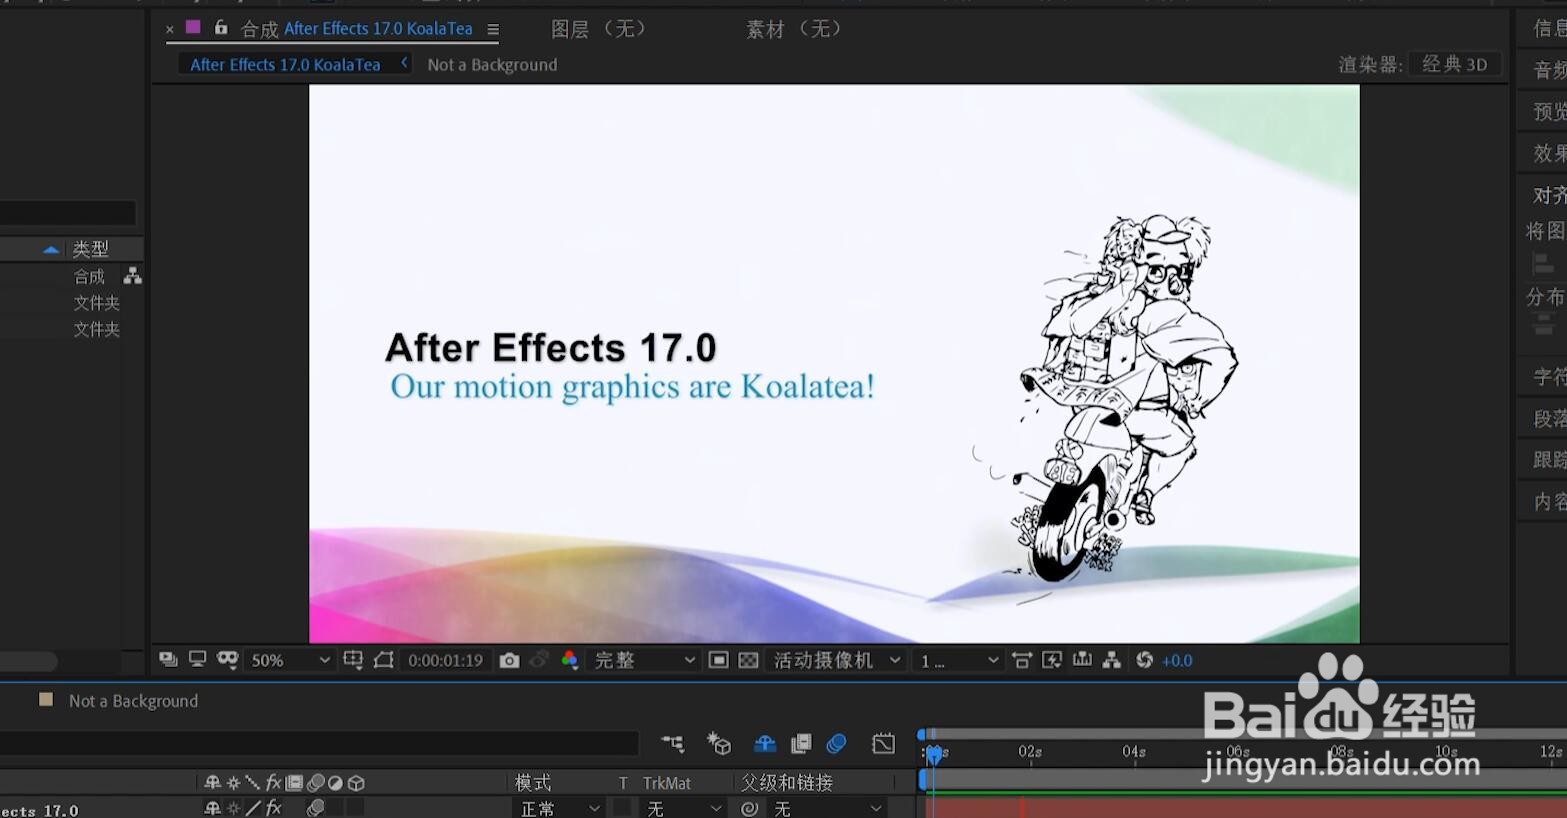
Task: Open the 1 view layout dropdown
Action: pyautogui.click(x=957, y=660)
